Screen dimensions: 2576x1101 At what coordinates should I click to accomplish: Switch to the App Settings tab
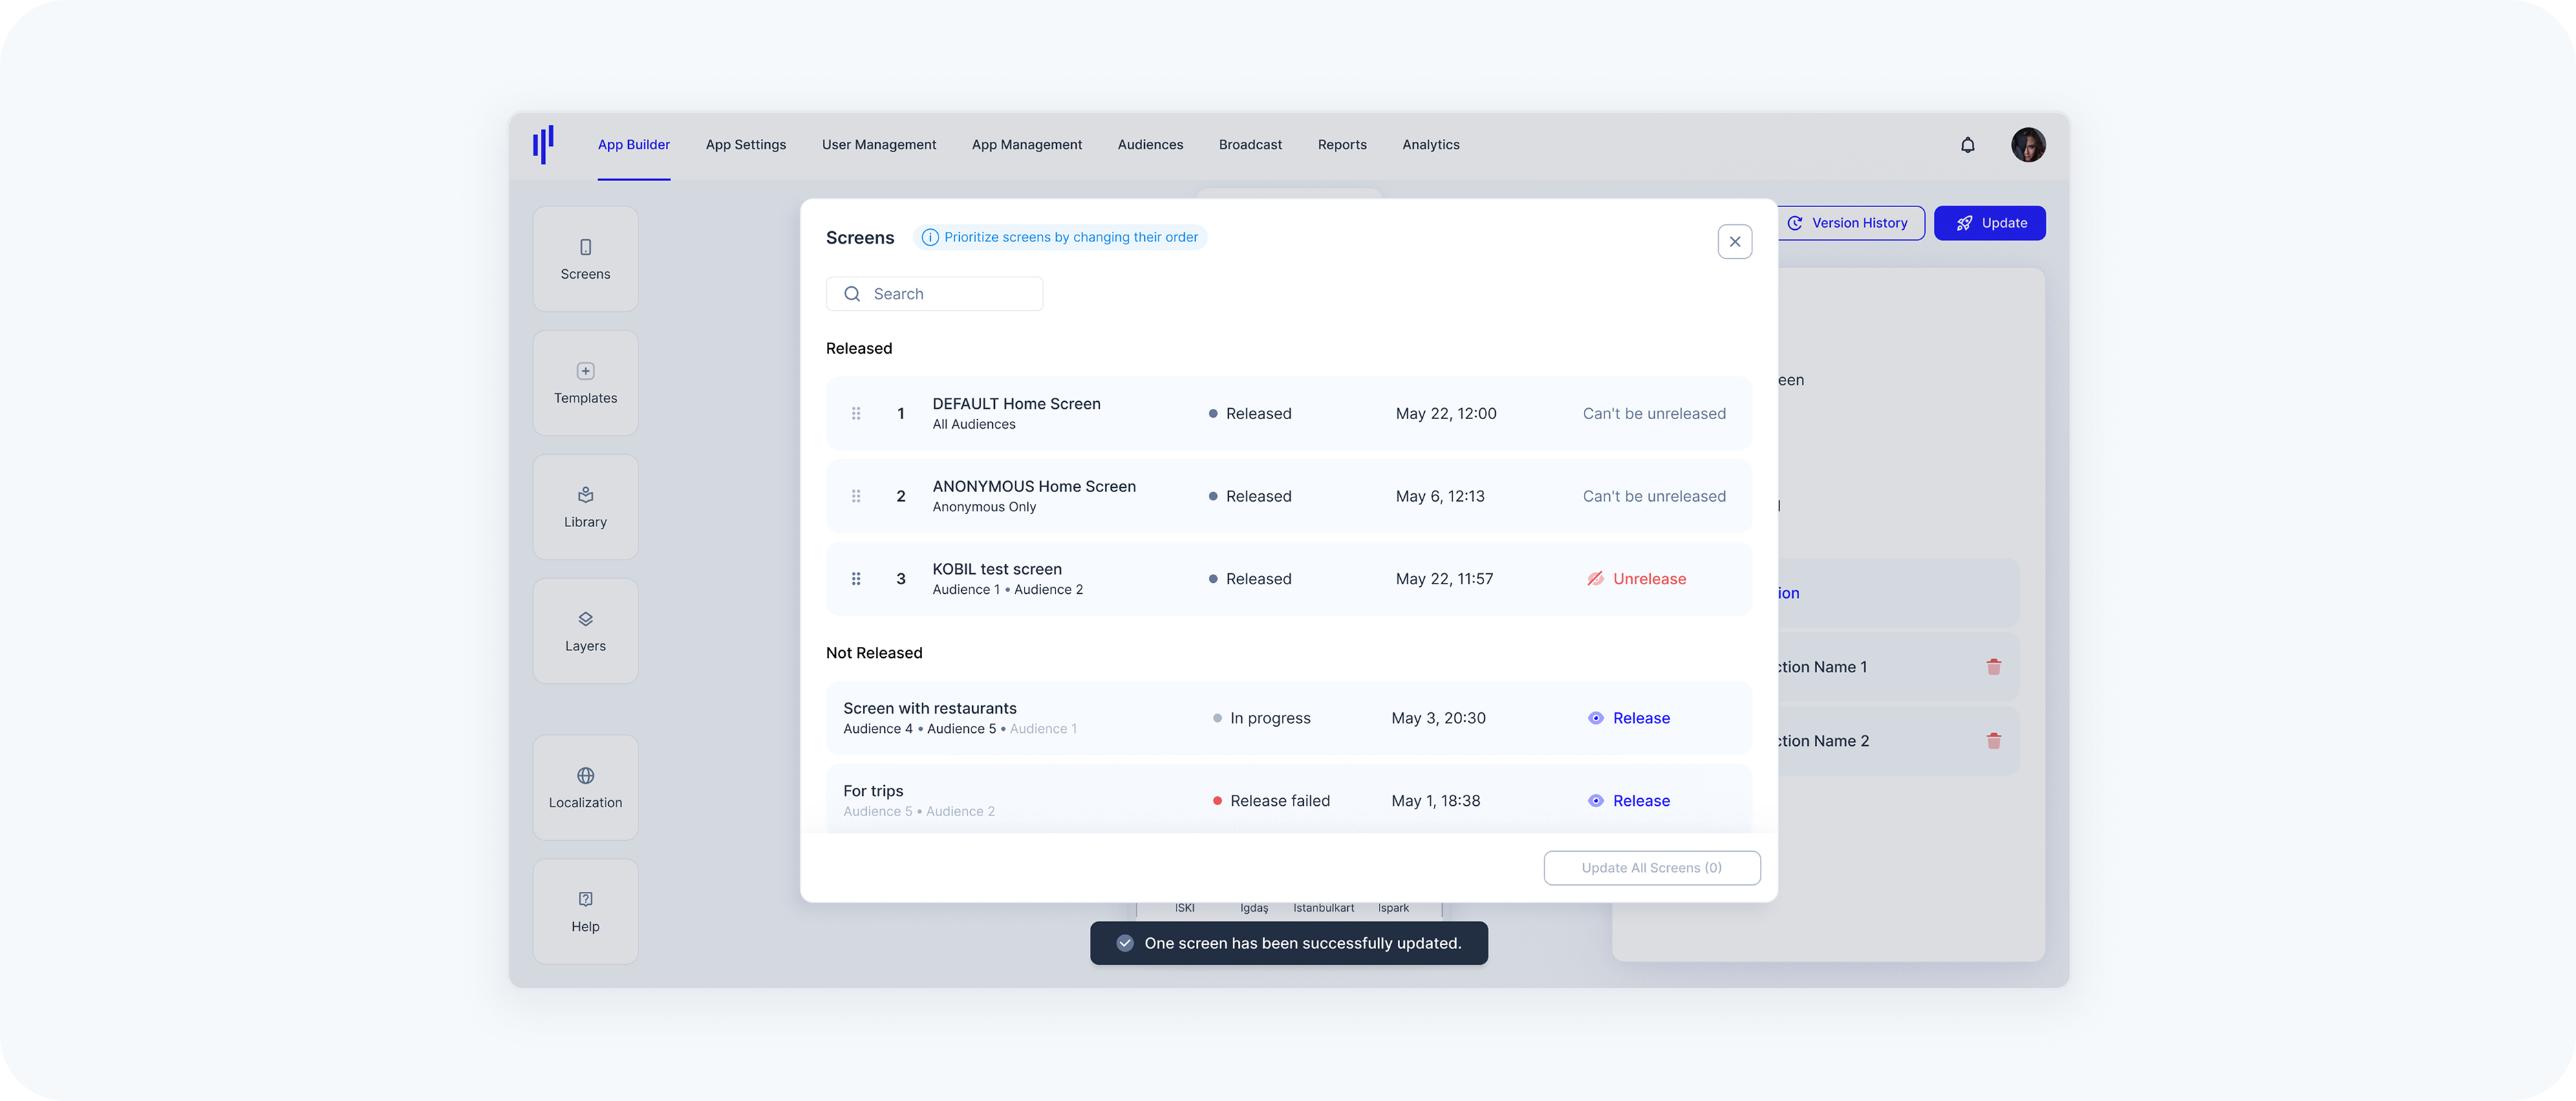tap(745, 145)
